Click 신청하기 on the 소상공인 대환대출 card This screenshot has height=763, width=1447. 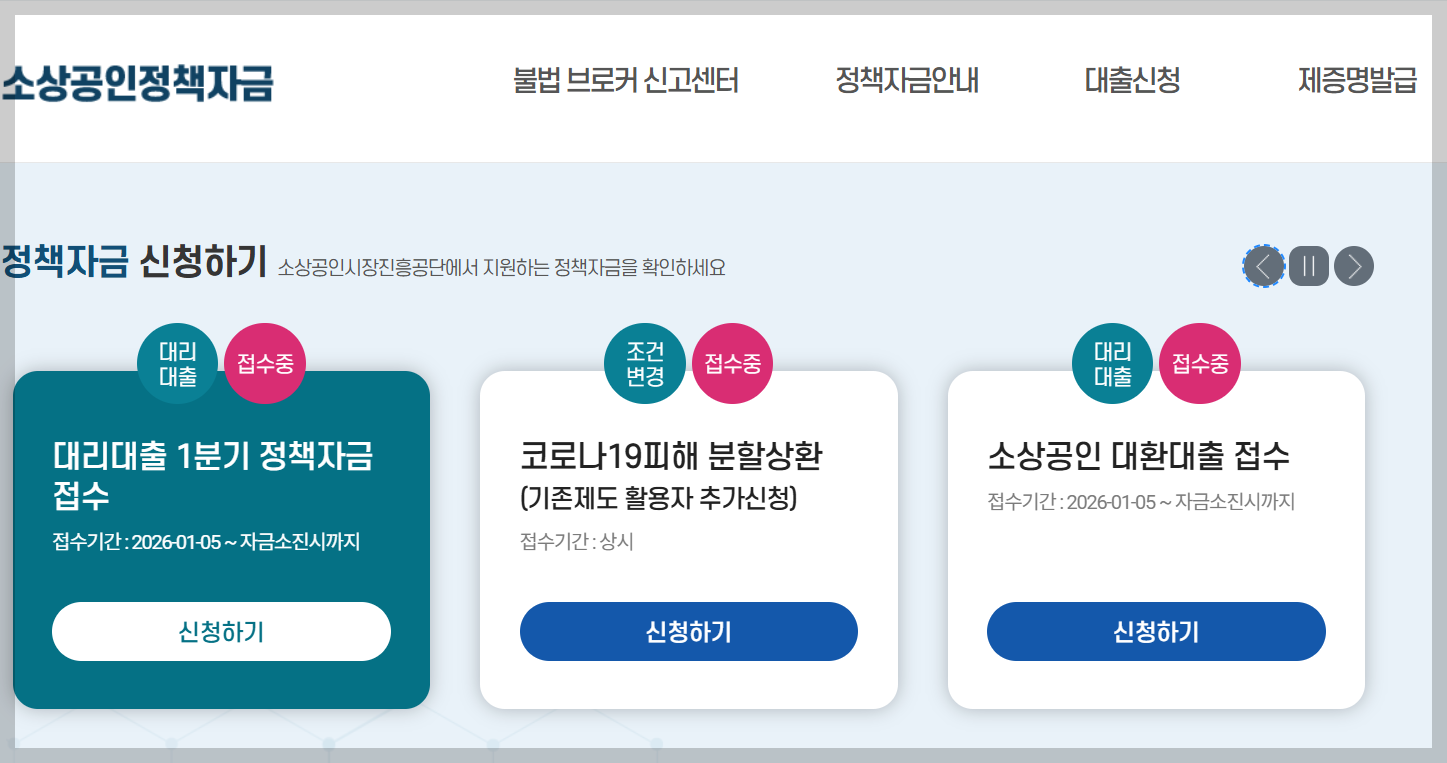pyautogui.click(x=1156, y=631)
